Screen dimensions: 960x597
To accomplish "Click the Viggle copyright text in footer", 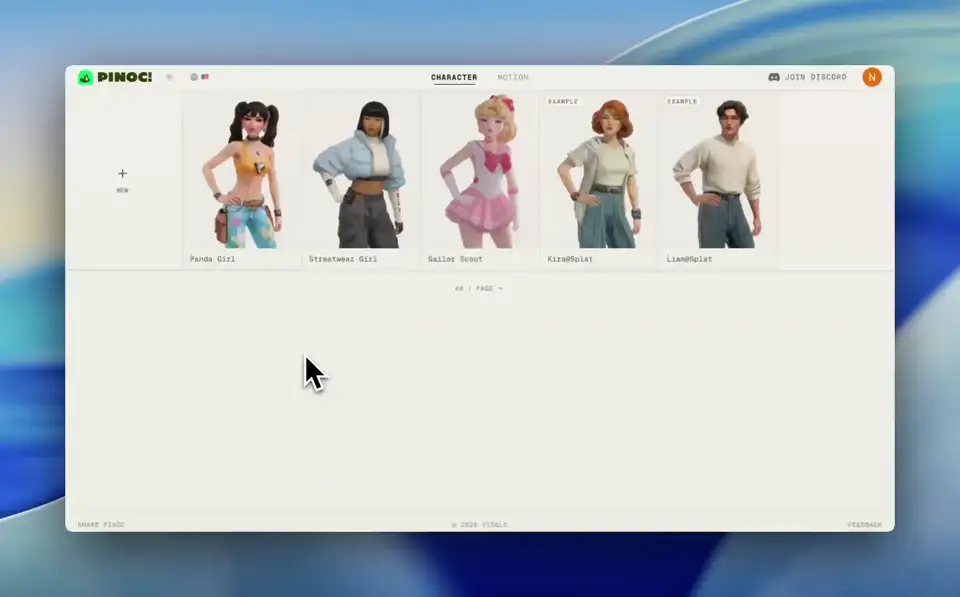I will point(479,525).
